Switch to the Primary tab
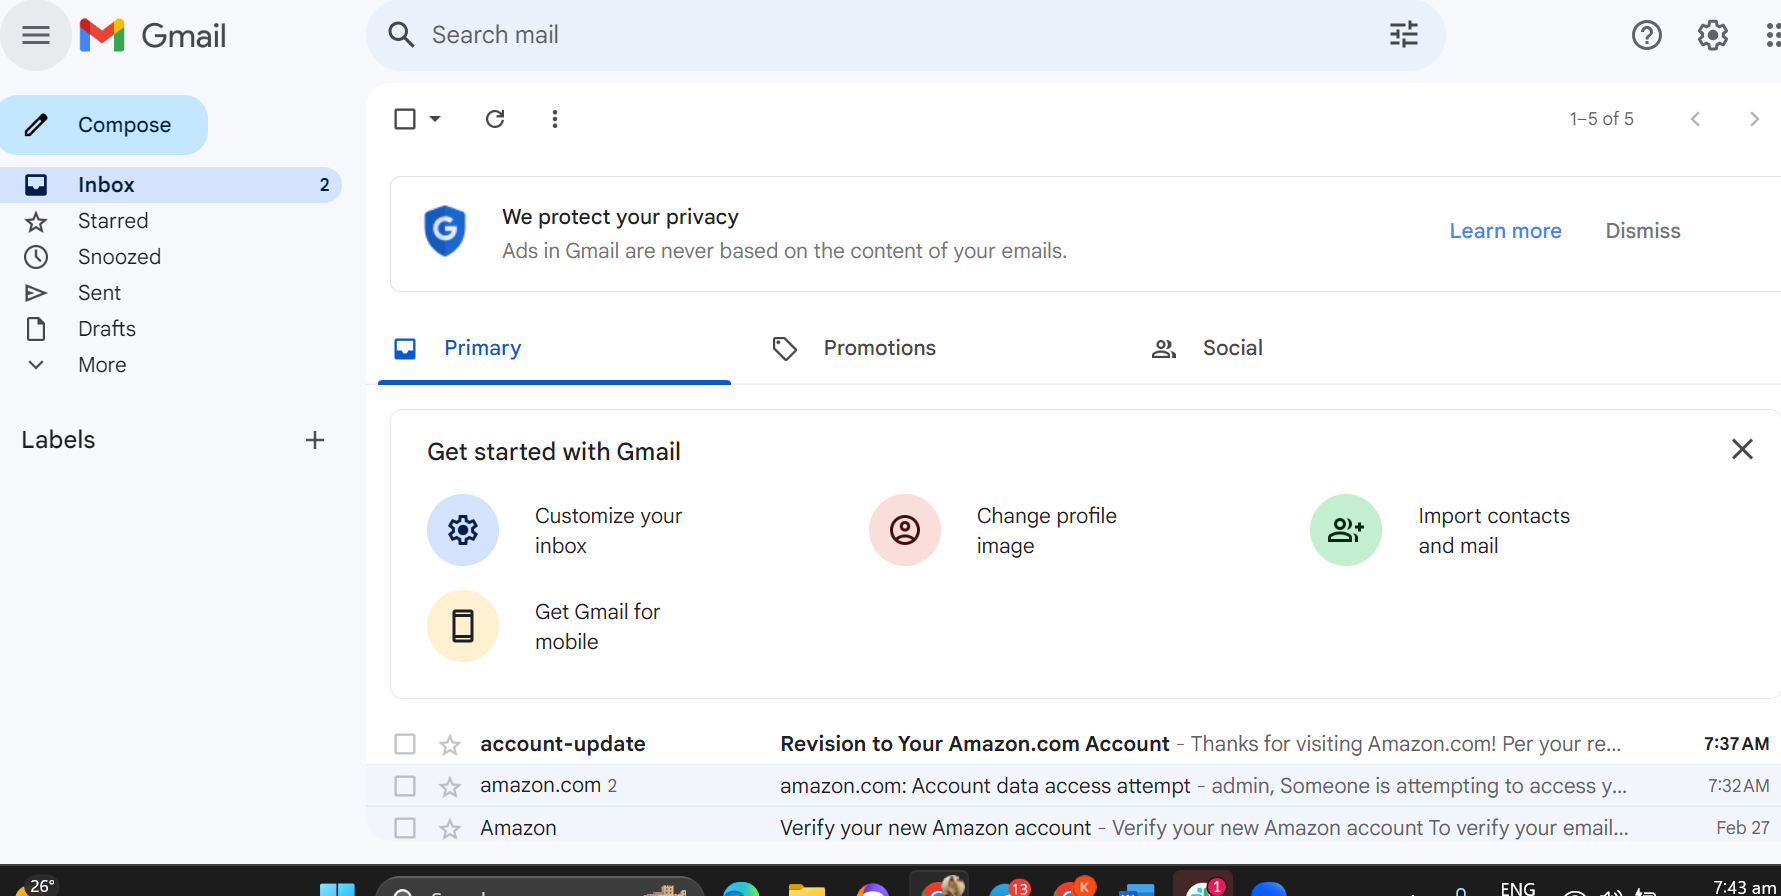 (554, 348)
